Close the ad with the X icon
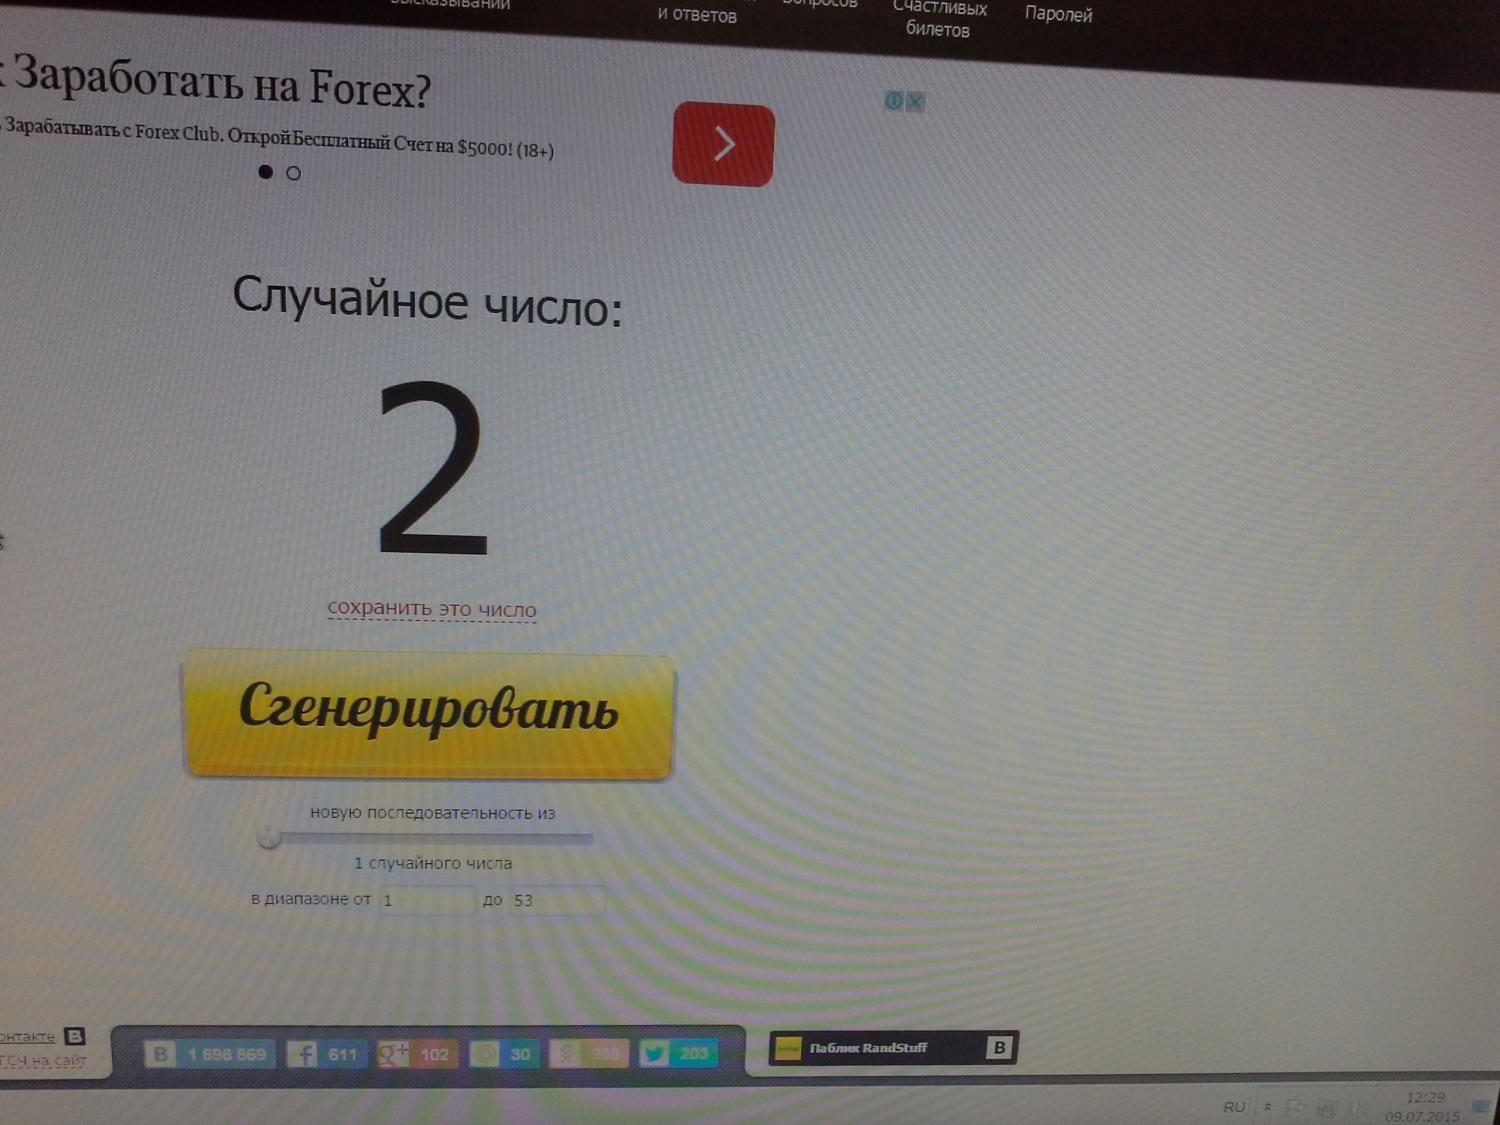Screen dimensions: 1500x1125 pyautogui.click(x=915, y=101)
